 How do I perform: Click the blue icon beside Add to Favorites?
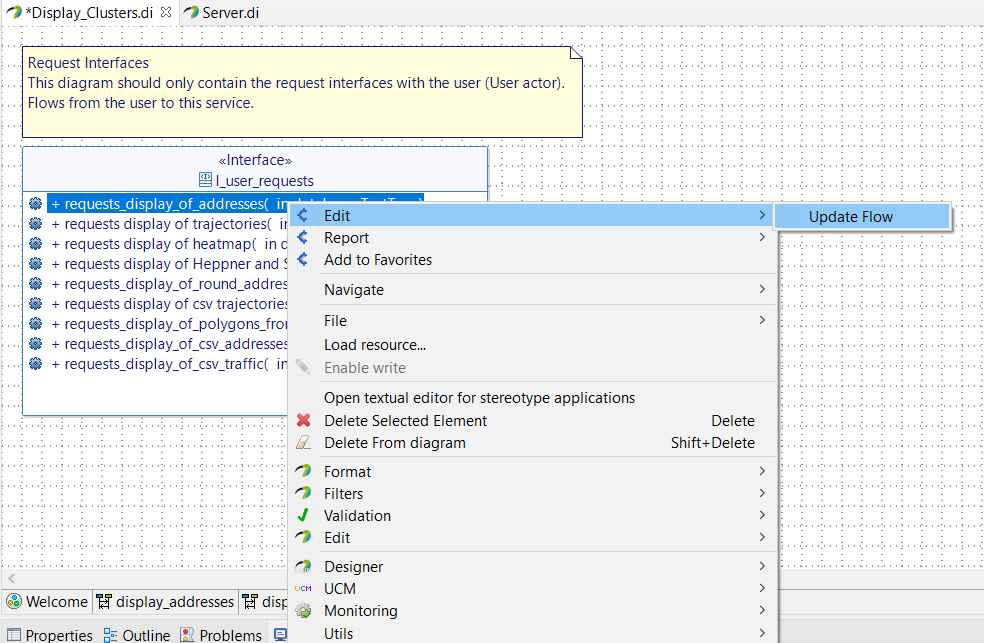click(x=302, y=259)
